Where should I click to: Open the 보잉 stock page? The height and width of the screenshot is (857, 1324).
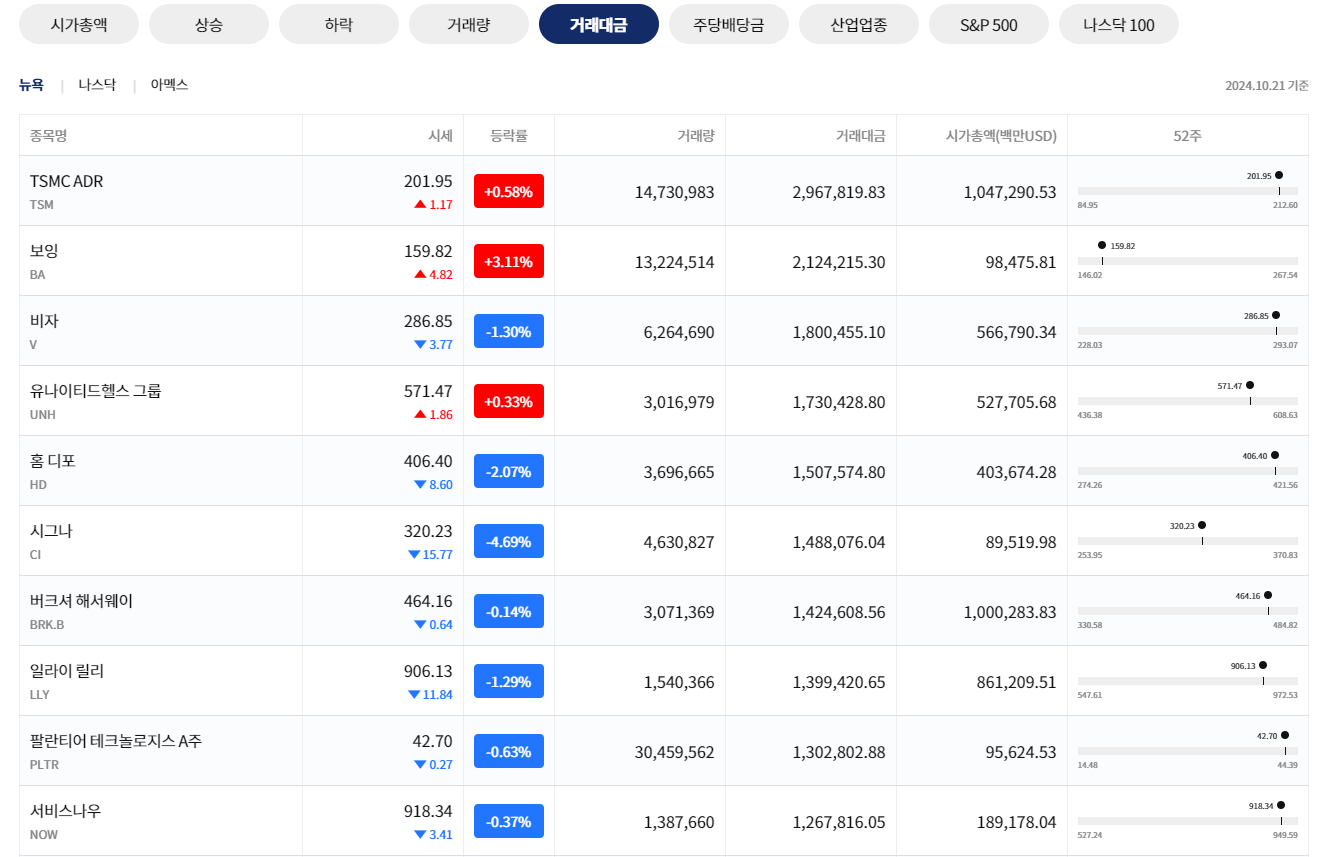coord(44,251)
